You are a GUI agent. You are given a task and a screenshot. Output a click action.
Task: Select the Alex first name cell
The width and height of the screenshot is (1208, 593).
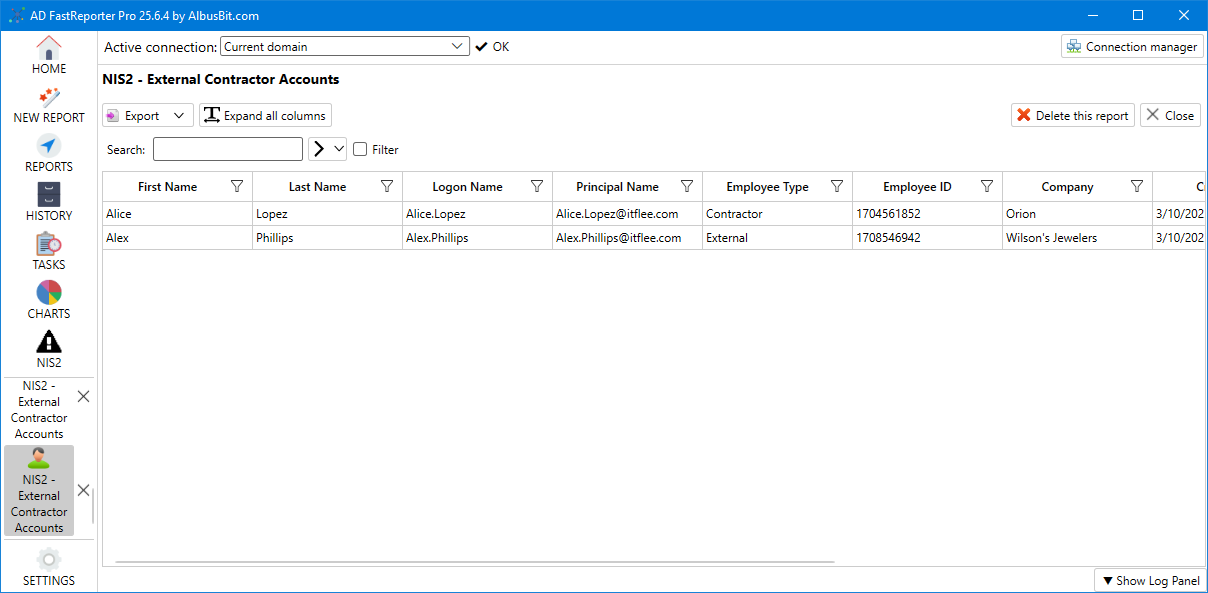[177, 238]
